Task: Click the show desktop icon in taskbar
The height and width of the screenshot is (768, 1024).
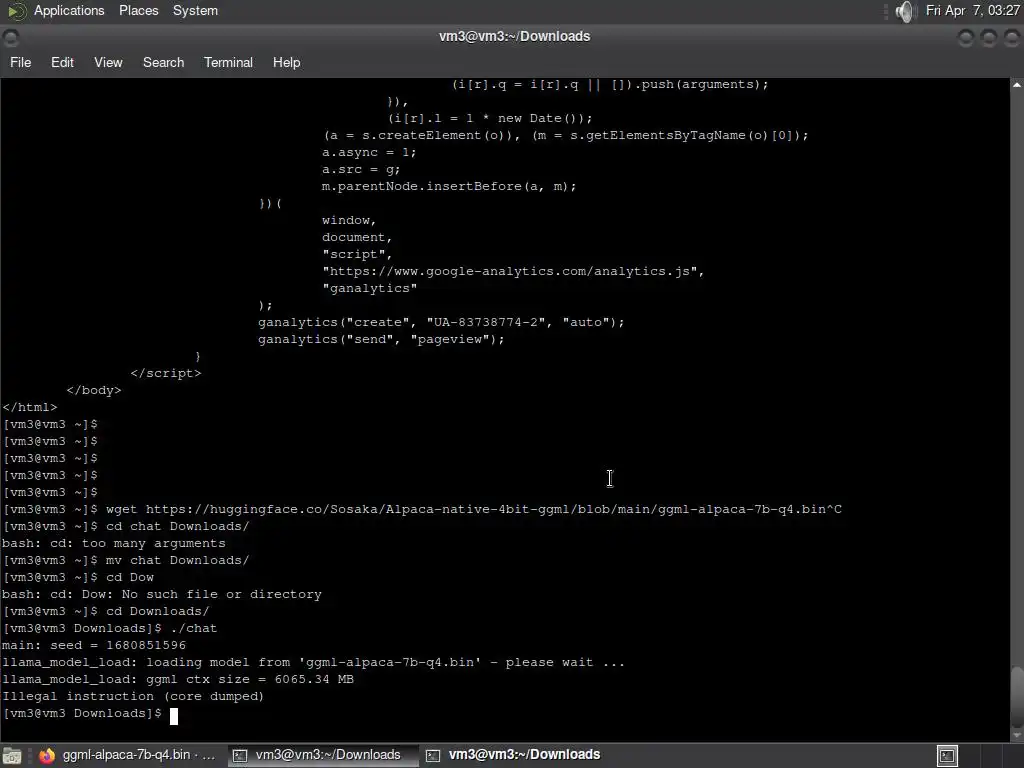Action: [x=12, y=756]
